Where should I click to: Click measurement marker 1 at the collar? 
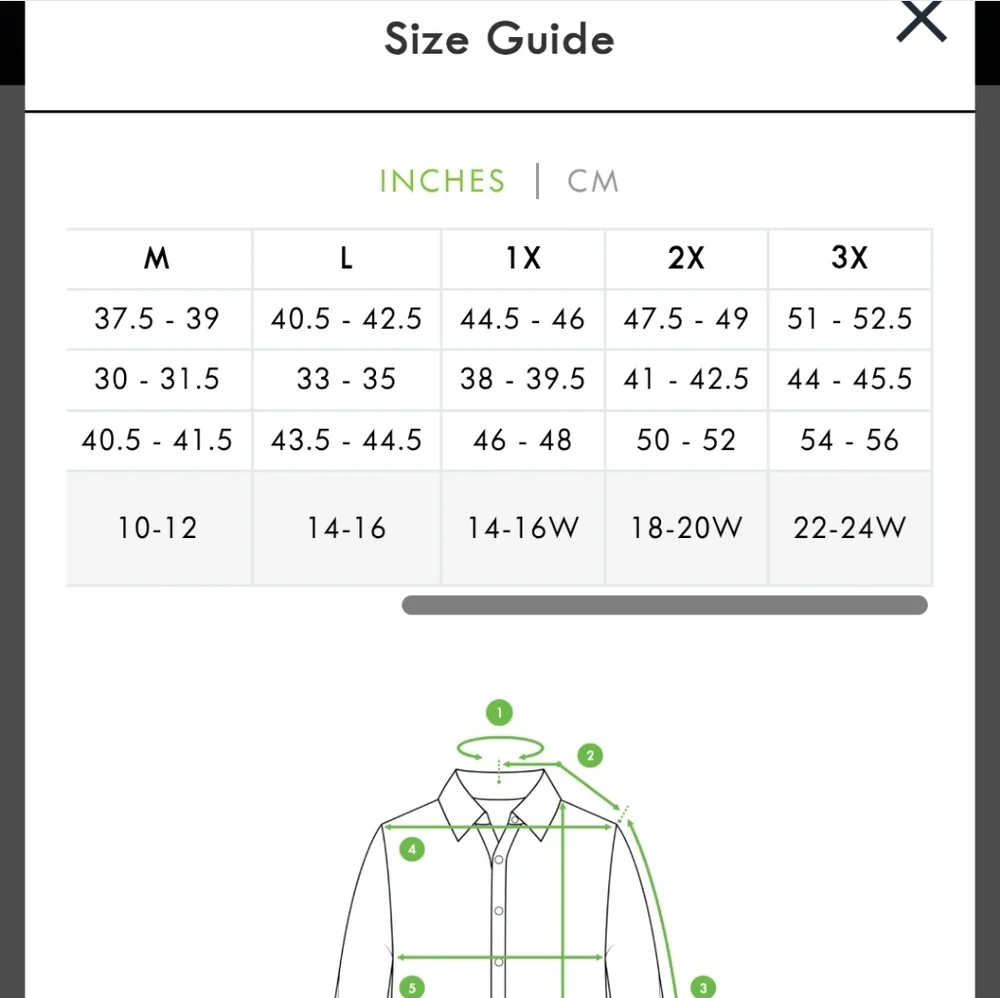tap(499, 713)
